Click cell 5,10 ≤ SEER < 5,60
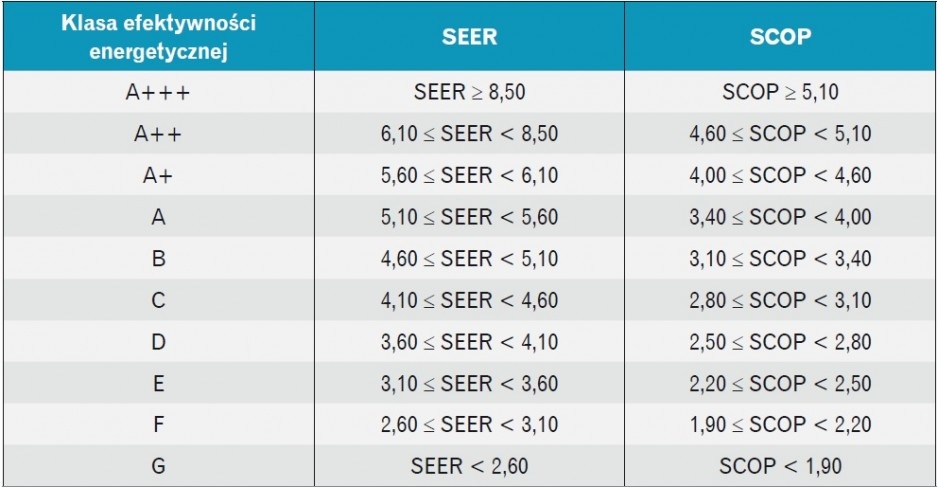Screen dimensions: 938x487 pyautogui.click(x=470, y=217)
